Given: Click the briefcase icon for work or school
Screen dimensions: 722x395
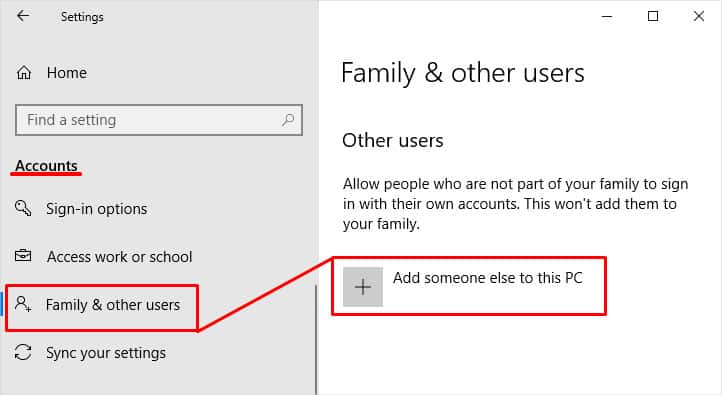Looking at the screenshot, I should click(23, 255).
